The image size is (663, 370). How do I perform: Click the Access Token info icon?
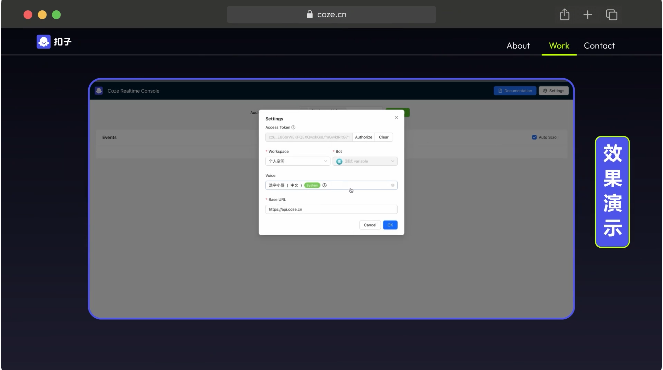click(293, 127)
